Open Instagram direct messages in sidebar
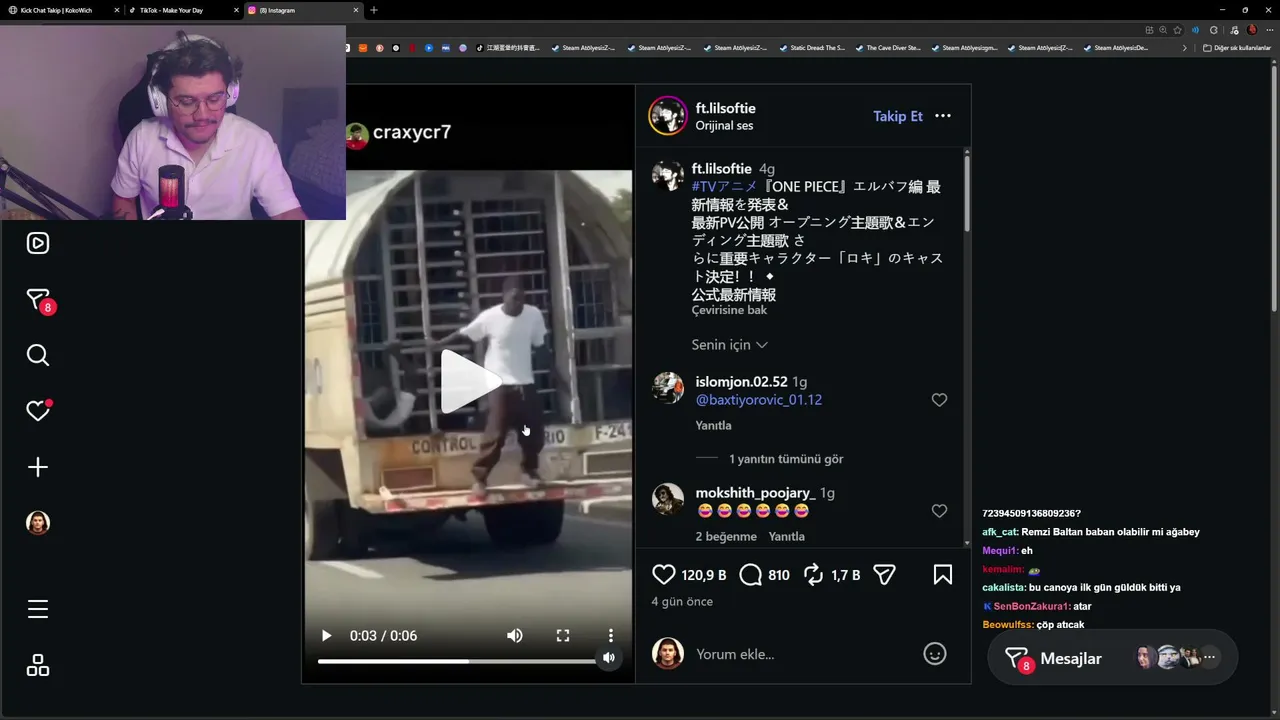This screenshot has width=1280, height=720. pyautogui.click(x=38, y=300)
